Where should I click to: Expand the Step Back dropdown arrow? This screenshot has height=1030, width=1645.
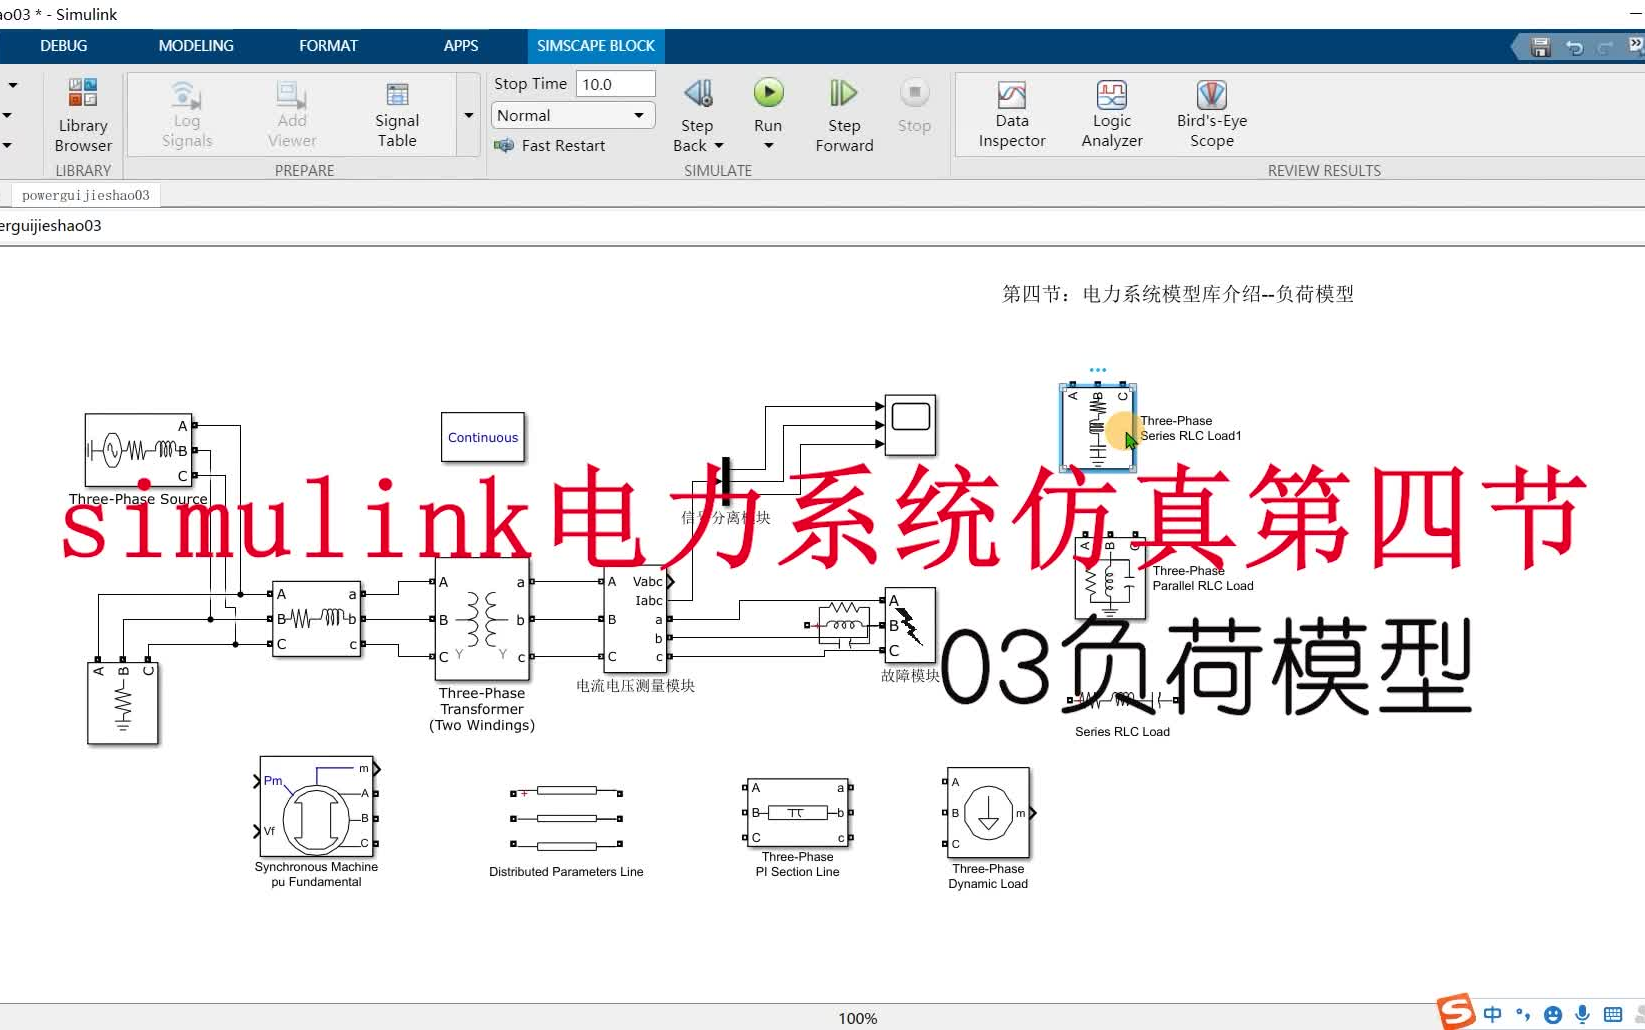[719, 146]
